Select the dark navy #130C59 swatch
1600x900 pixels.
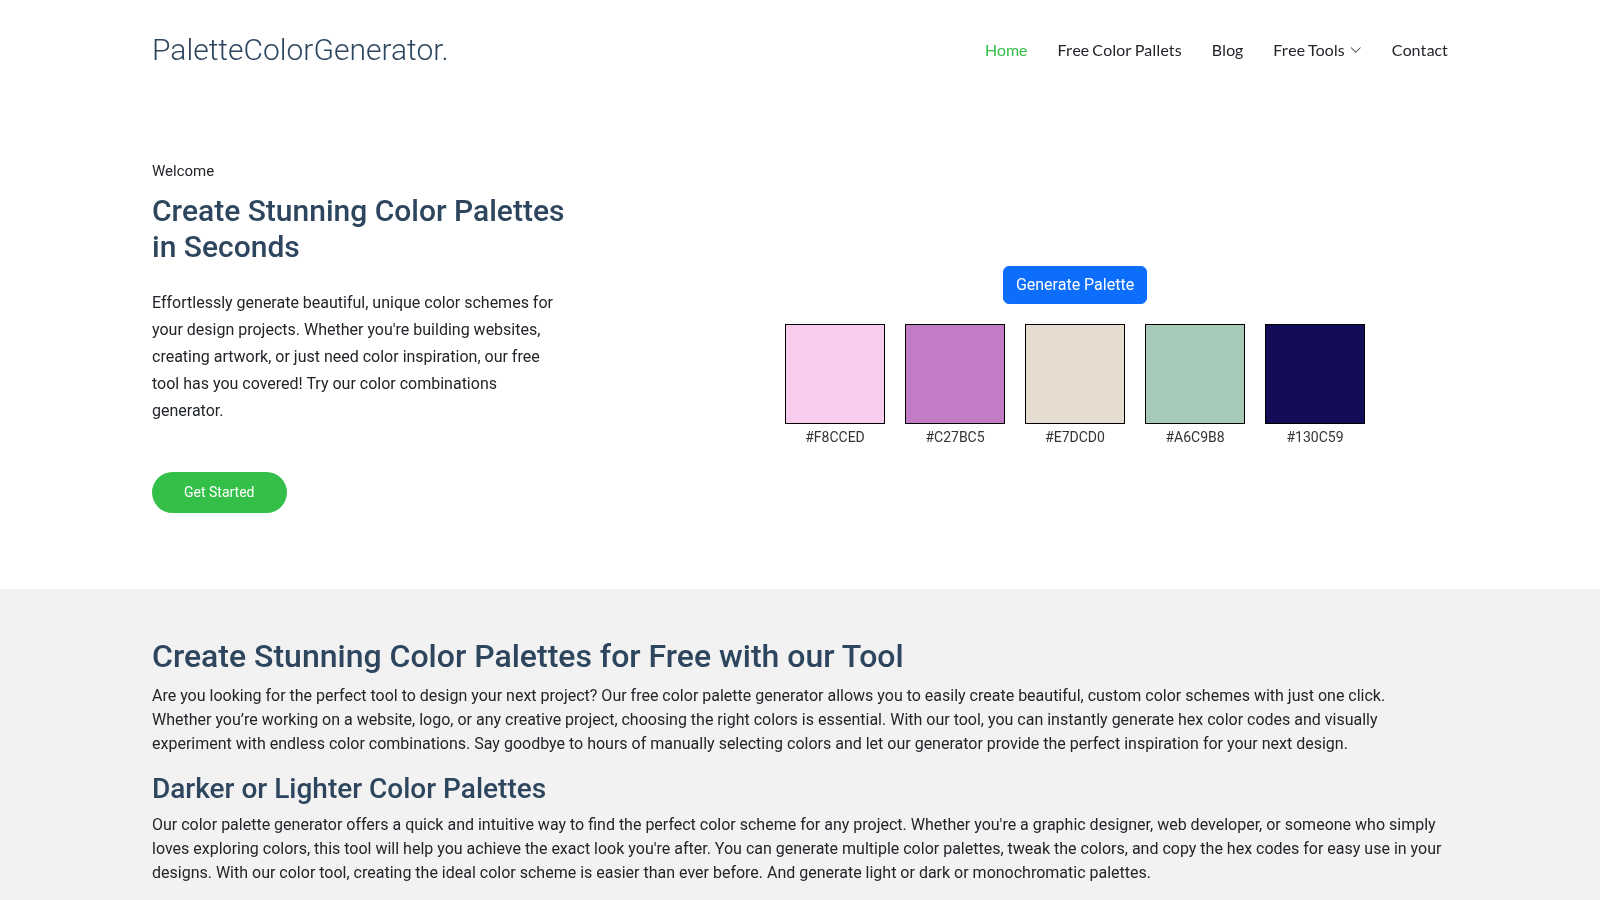coord(1315,374)
